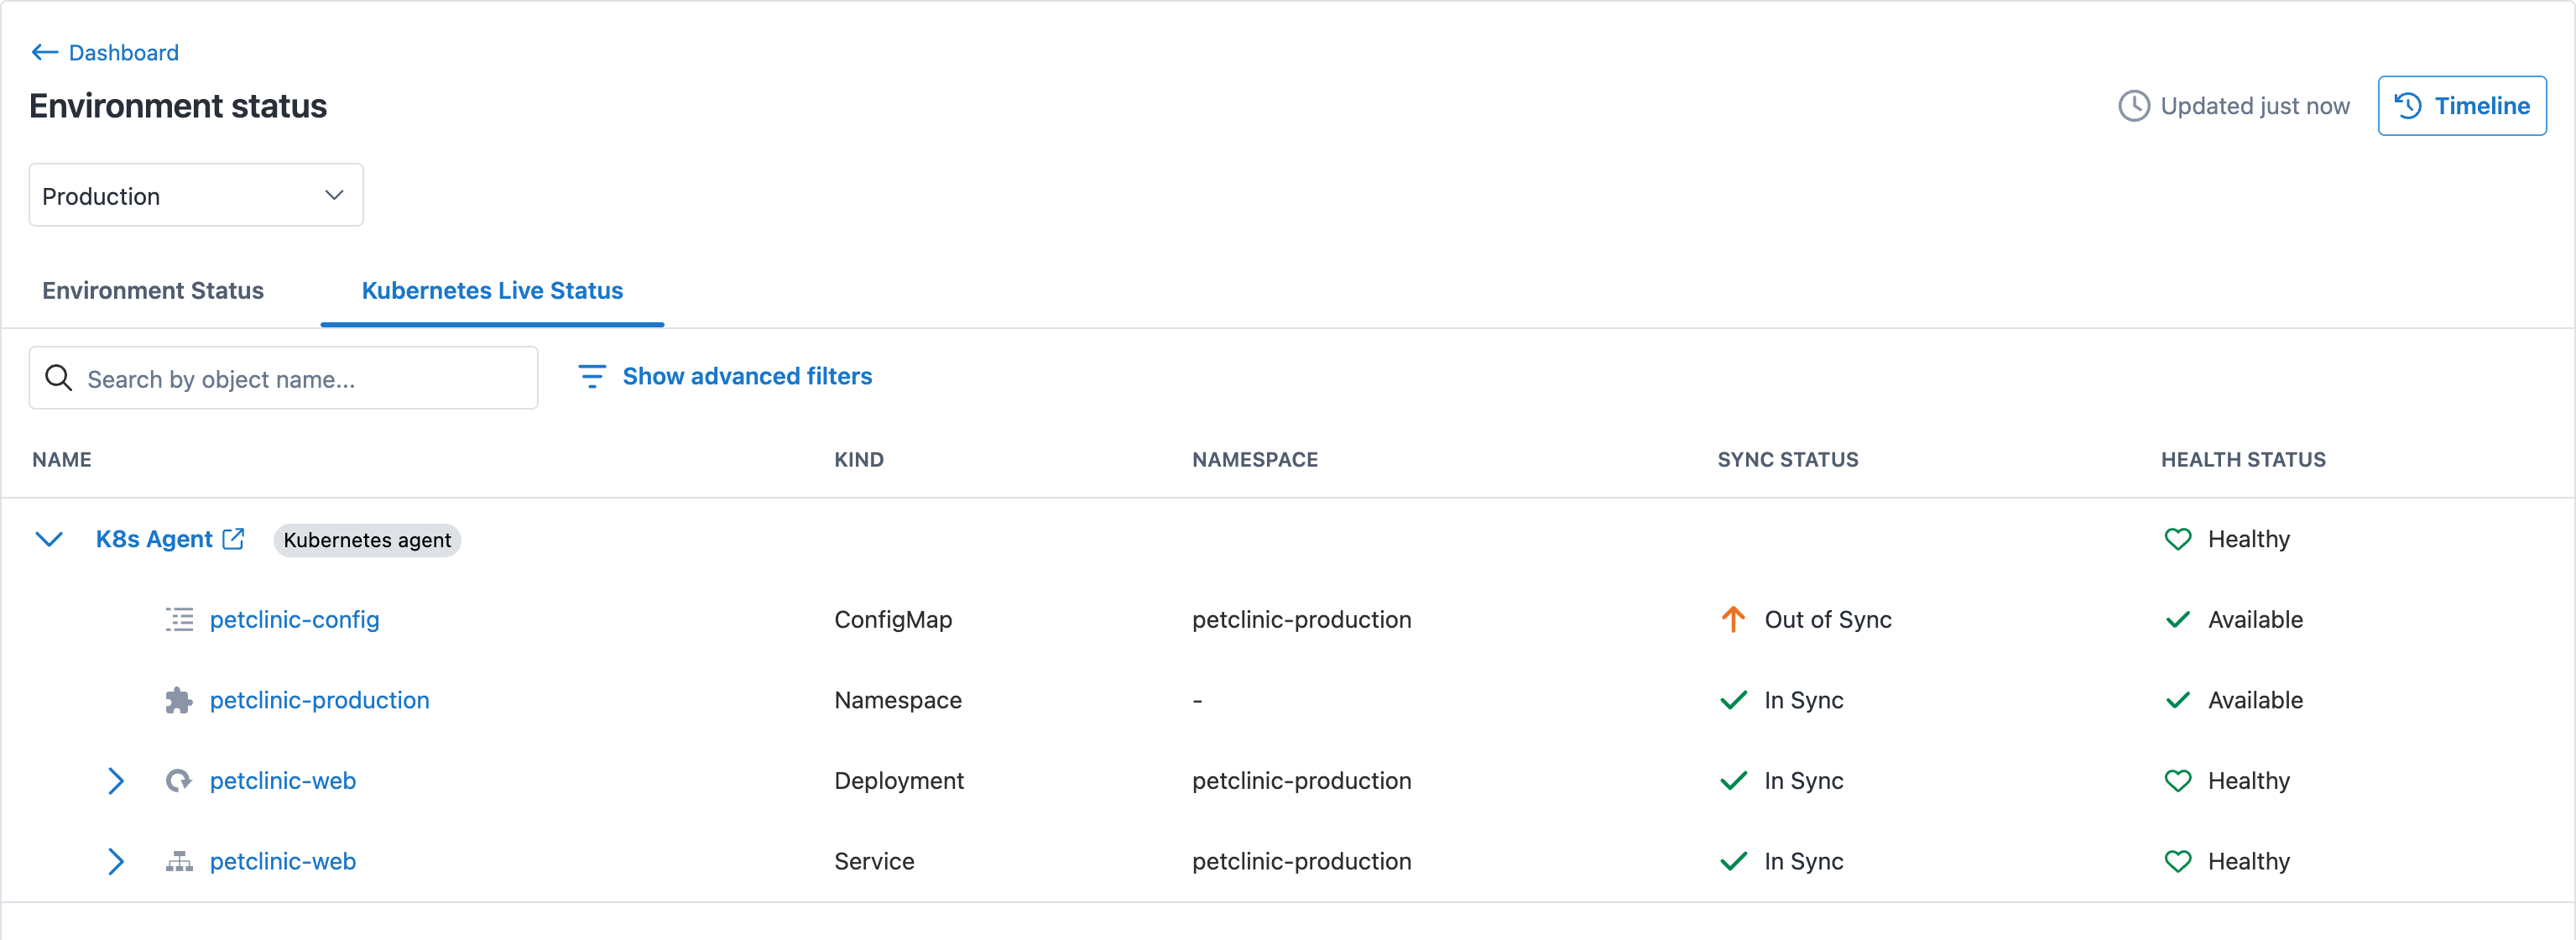Click the Out of Sync status text
The height and width of the screenshot is (940, 2576).
(1828, 620)
